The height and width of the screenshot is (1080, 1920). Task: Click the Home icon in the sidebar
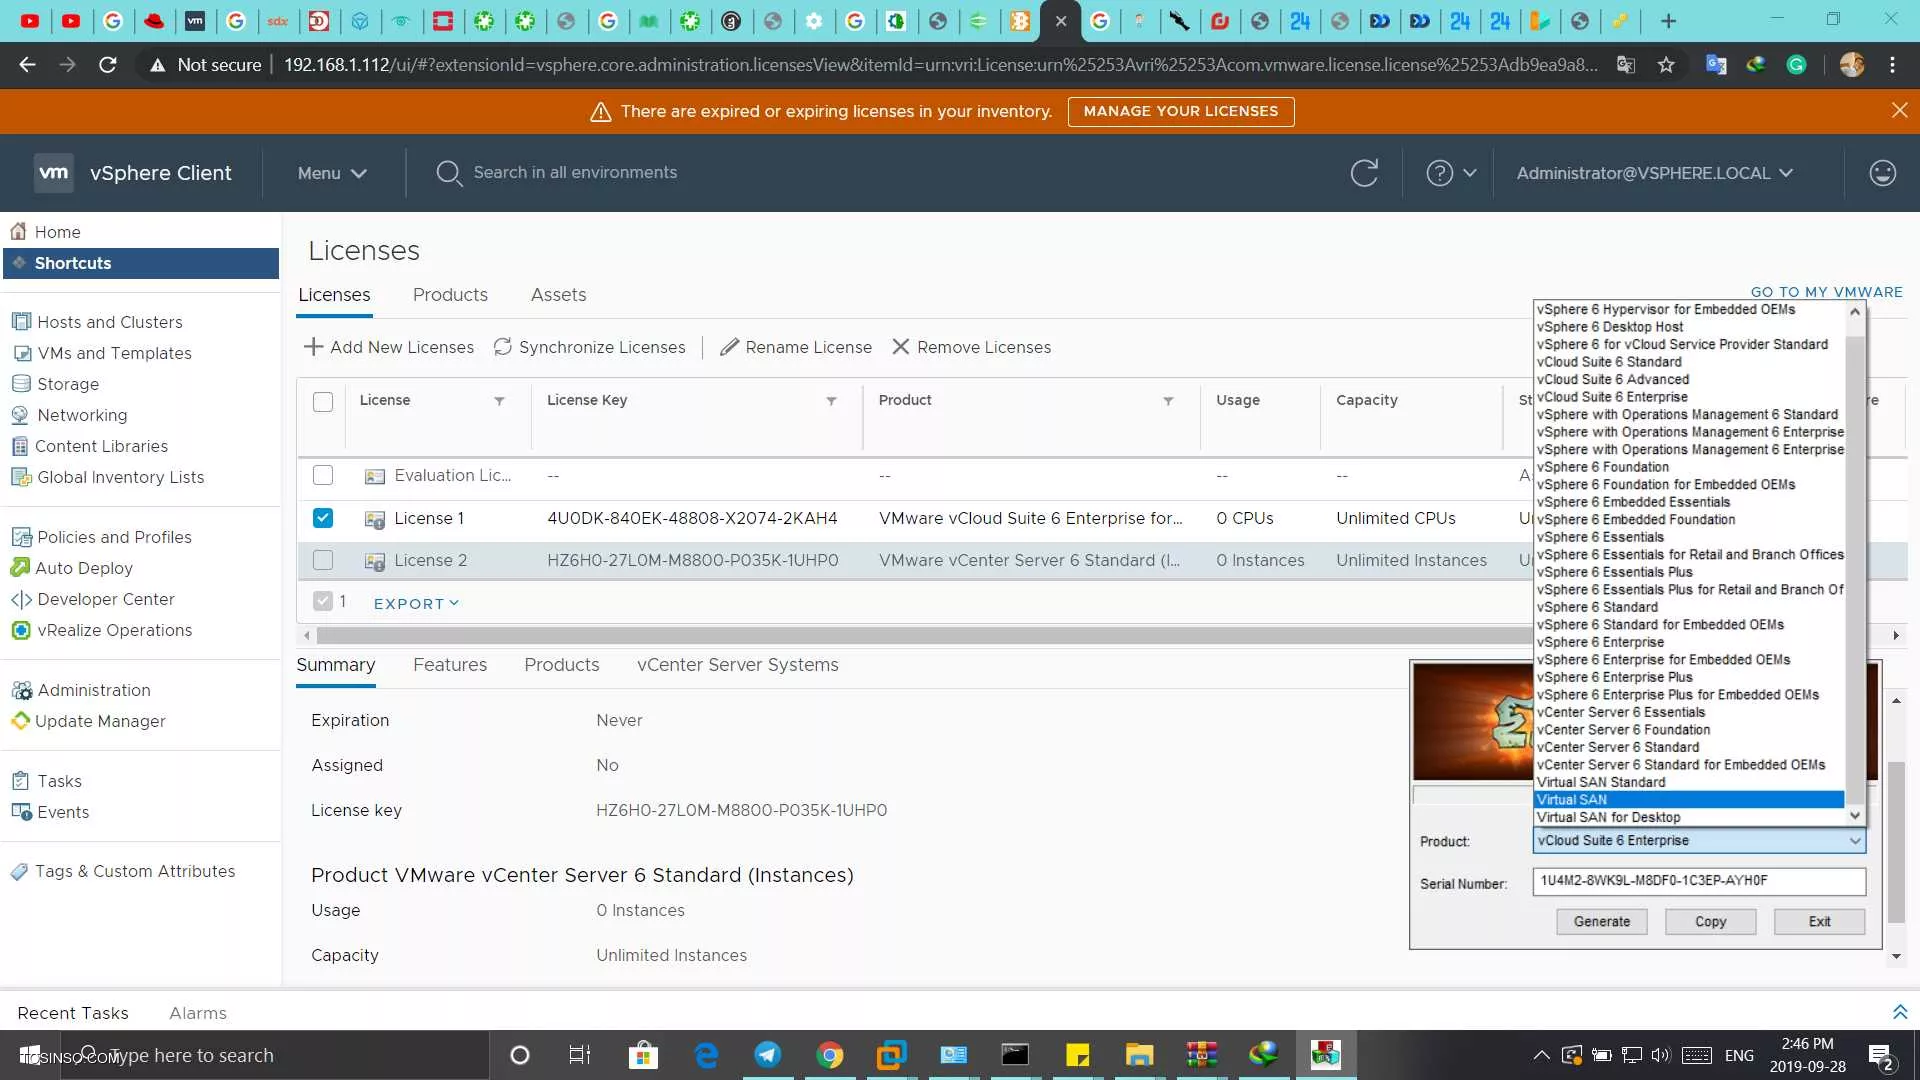[18, 232]
